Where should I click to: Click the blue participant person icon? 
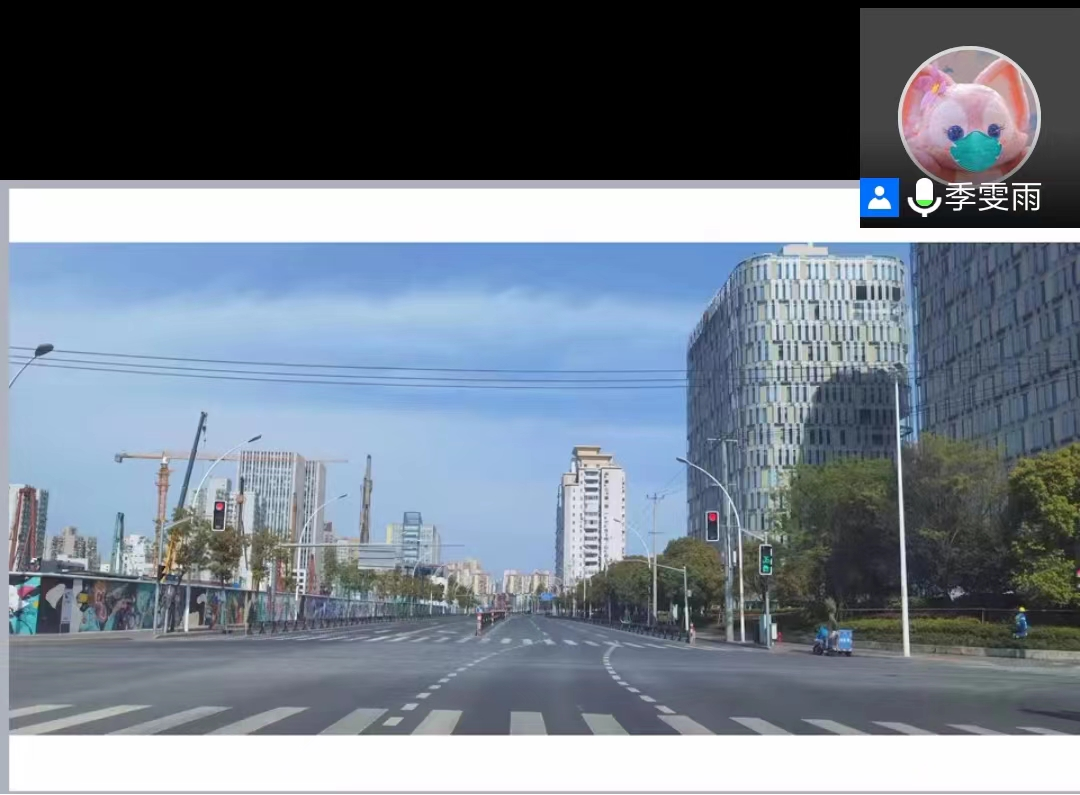click(879, 198)
